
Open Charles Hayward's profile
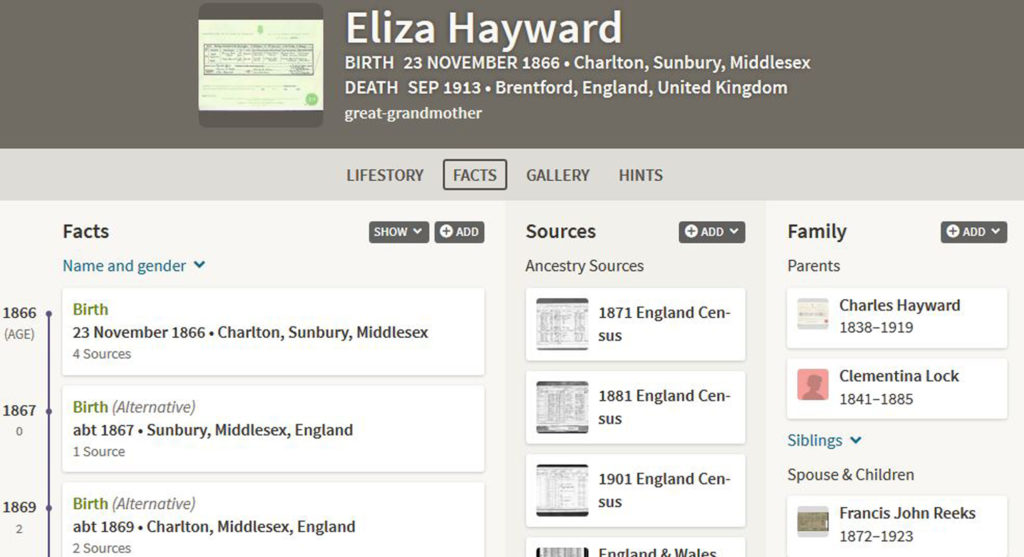click(897, 317)
